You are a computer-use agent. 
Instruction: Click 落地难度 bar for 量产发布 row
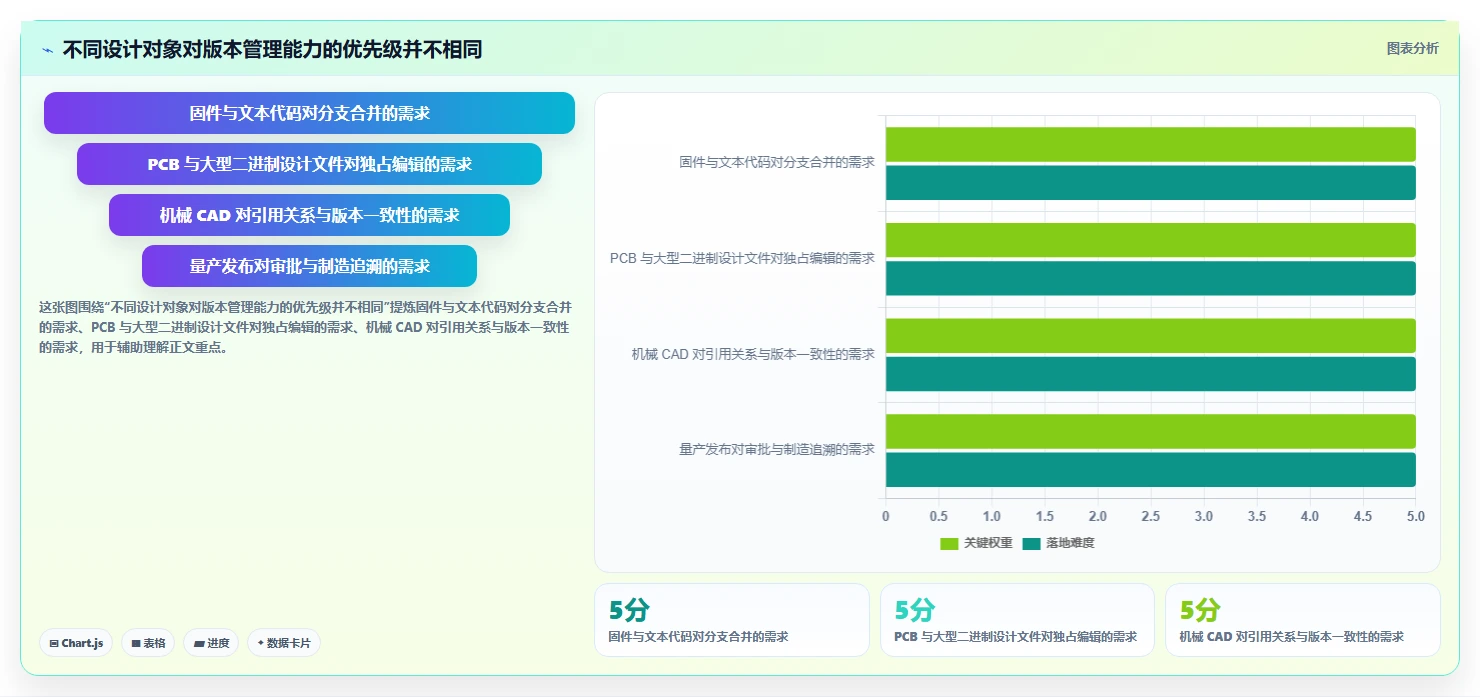(1150, 470)
